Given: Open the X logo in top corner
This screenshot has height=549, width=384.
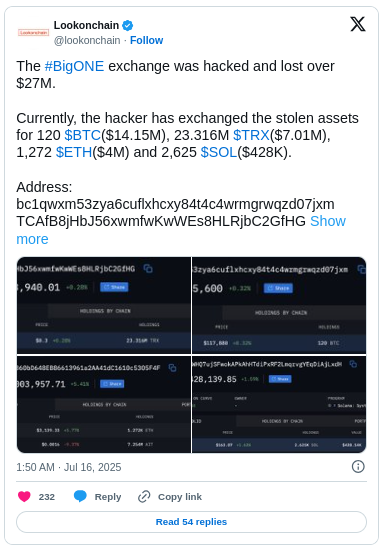Looking at the screenshot, I should click(358, 24).
